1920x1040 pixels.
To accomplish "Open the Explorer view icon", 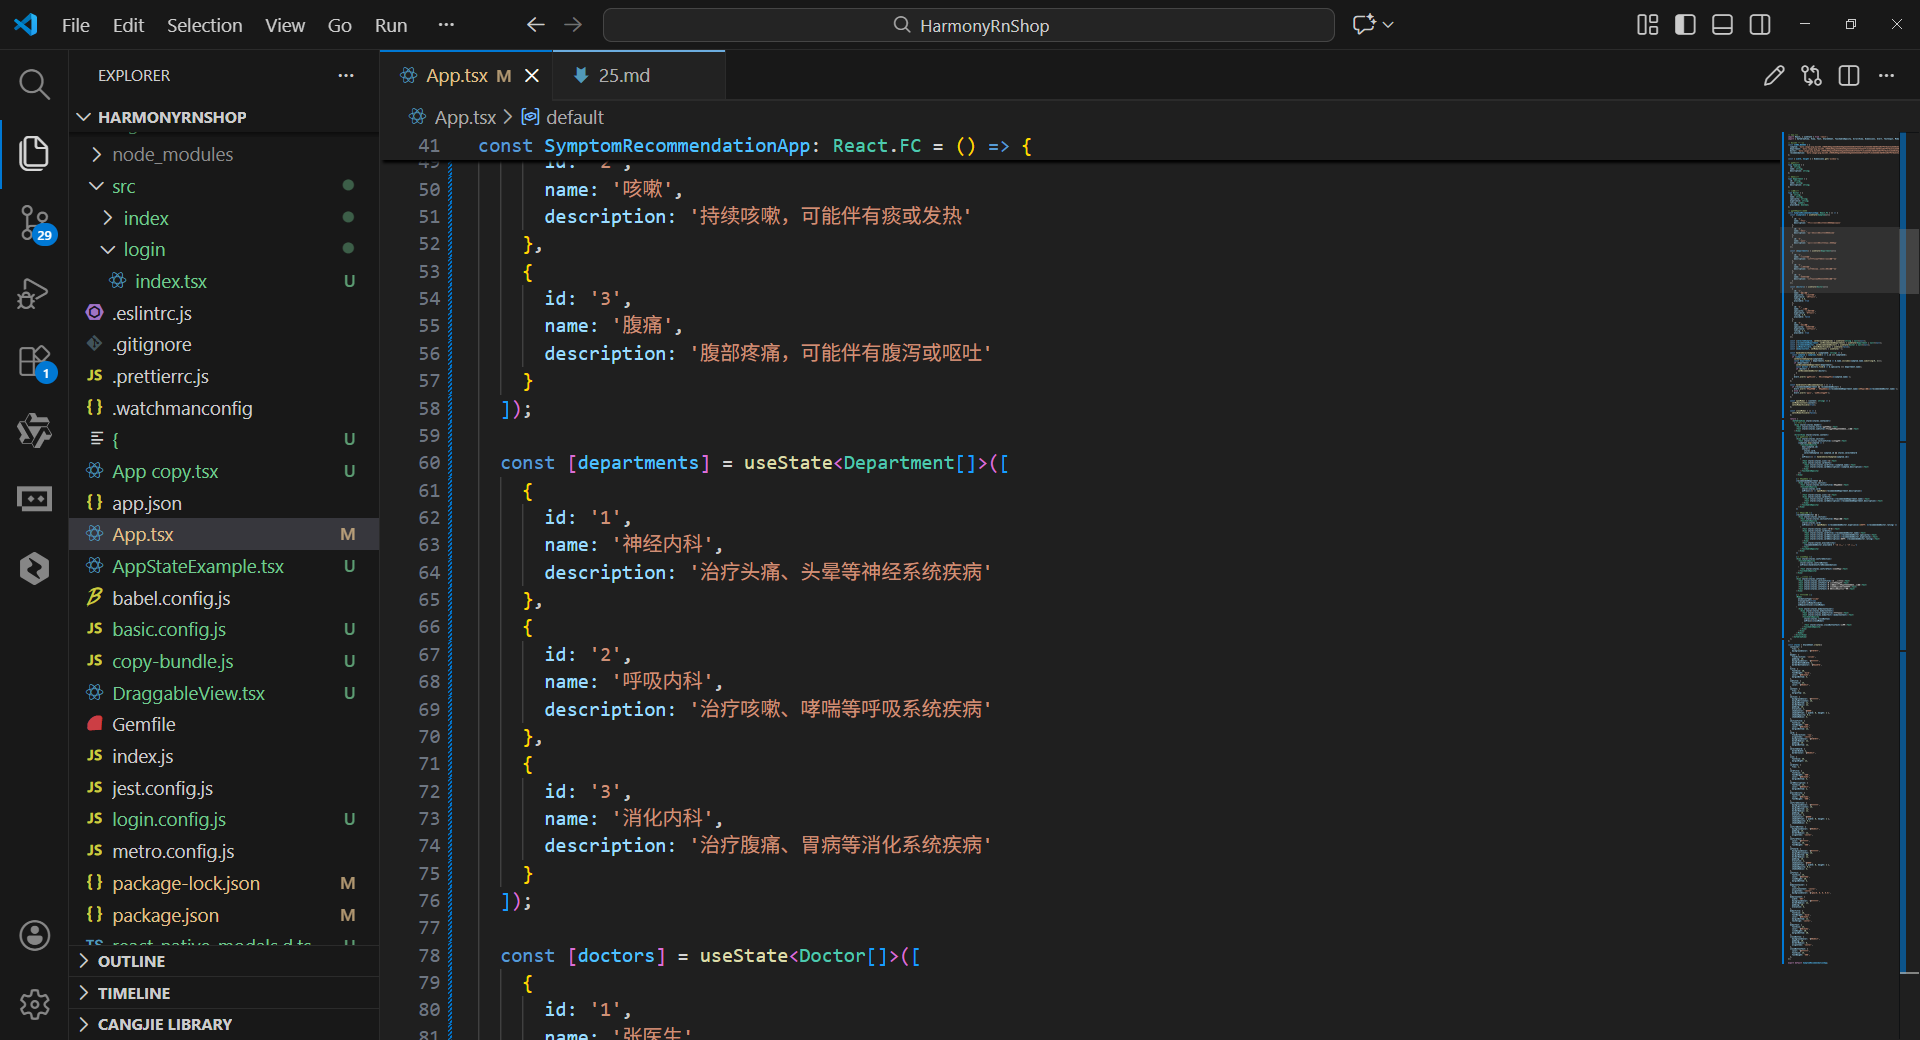I will point(34,153).
